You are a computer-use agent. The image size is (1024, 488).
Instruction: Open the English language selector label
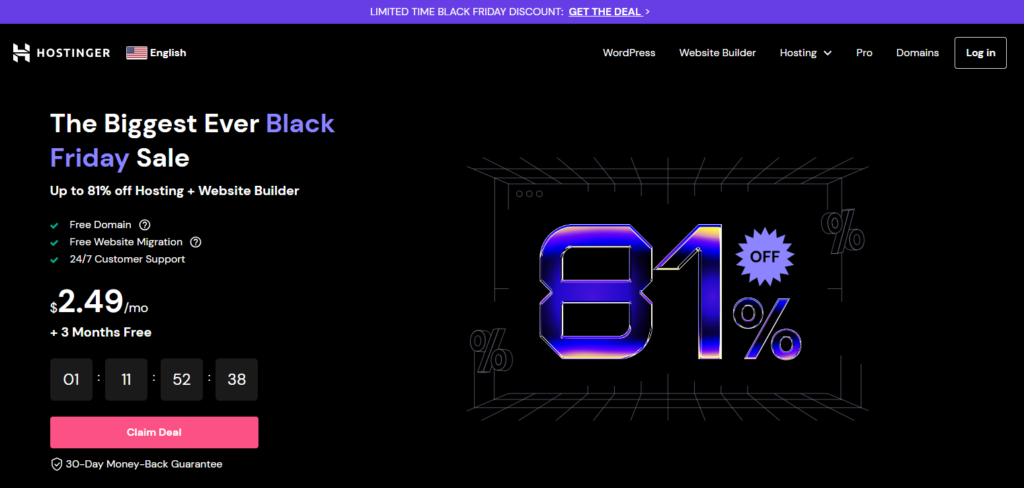[168, 53]
